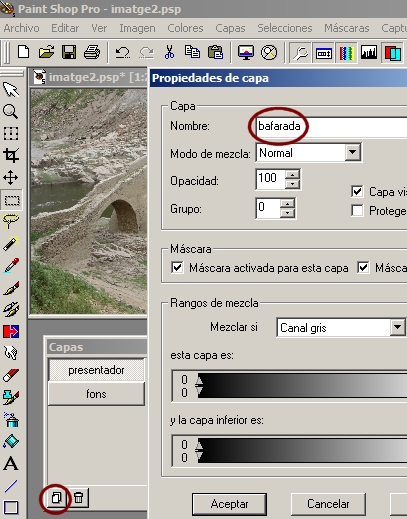Click the Cancelar button
This screenshot has width=407, height=519.
(x=328, y=504)
